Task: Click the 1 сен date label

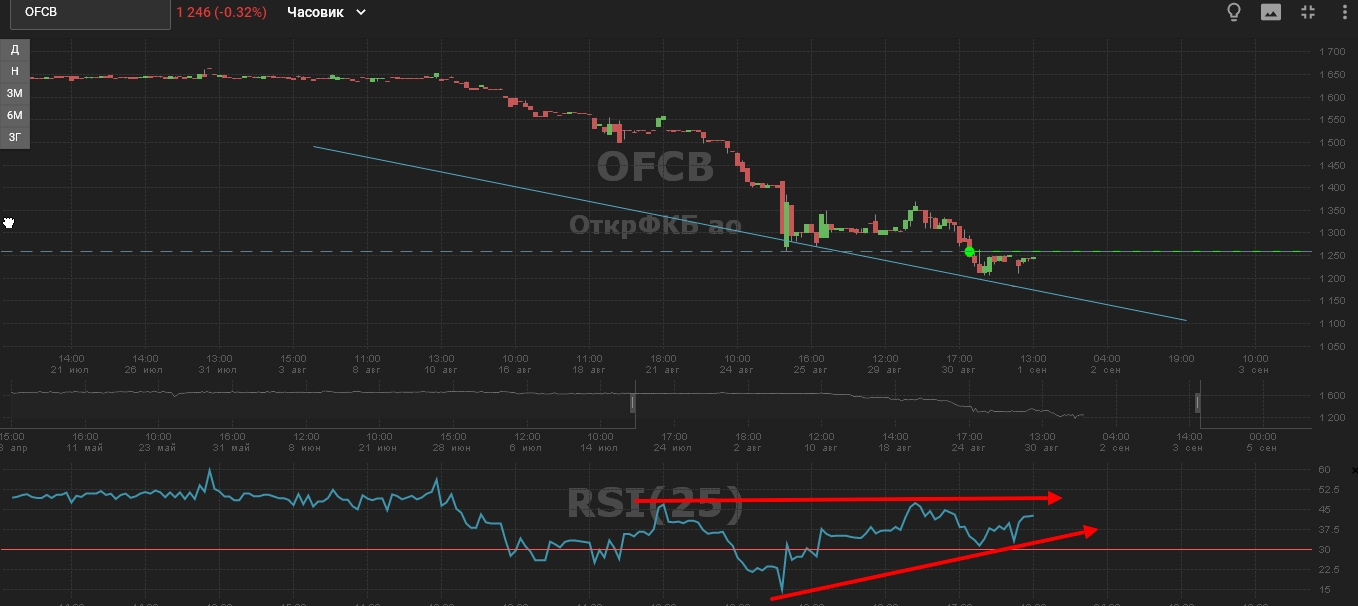Action: [1033, 370]
